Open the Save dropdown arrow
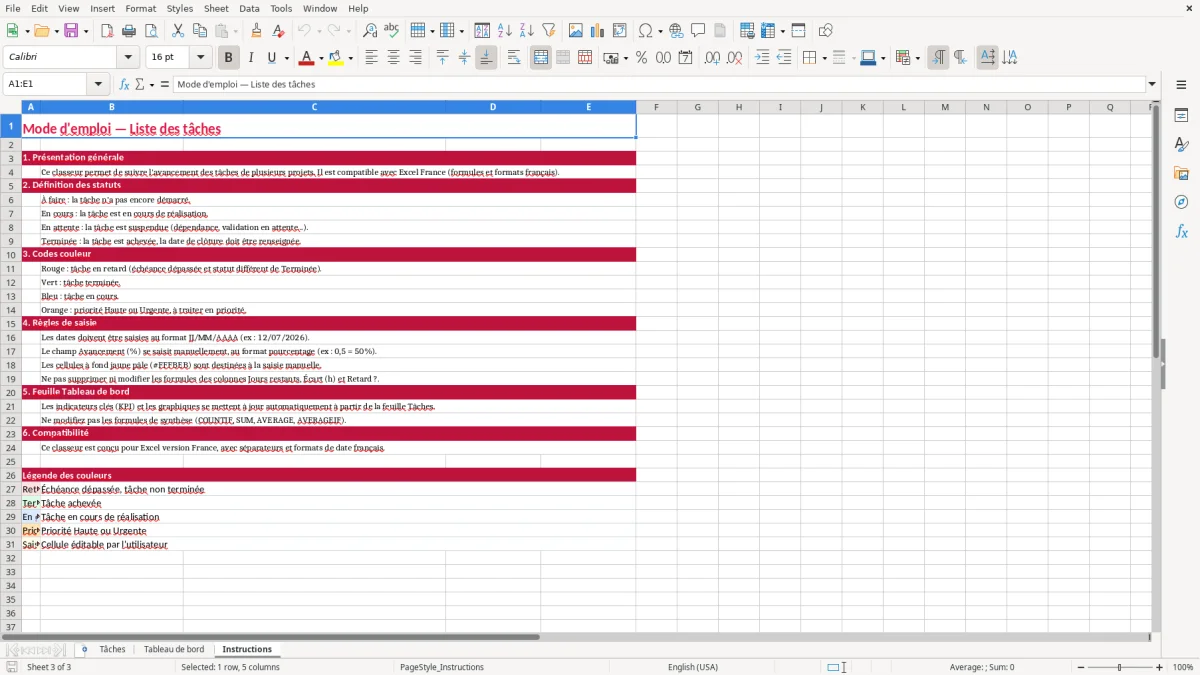Viewport: 1200px width, 675px height. [x=85, y=31]
